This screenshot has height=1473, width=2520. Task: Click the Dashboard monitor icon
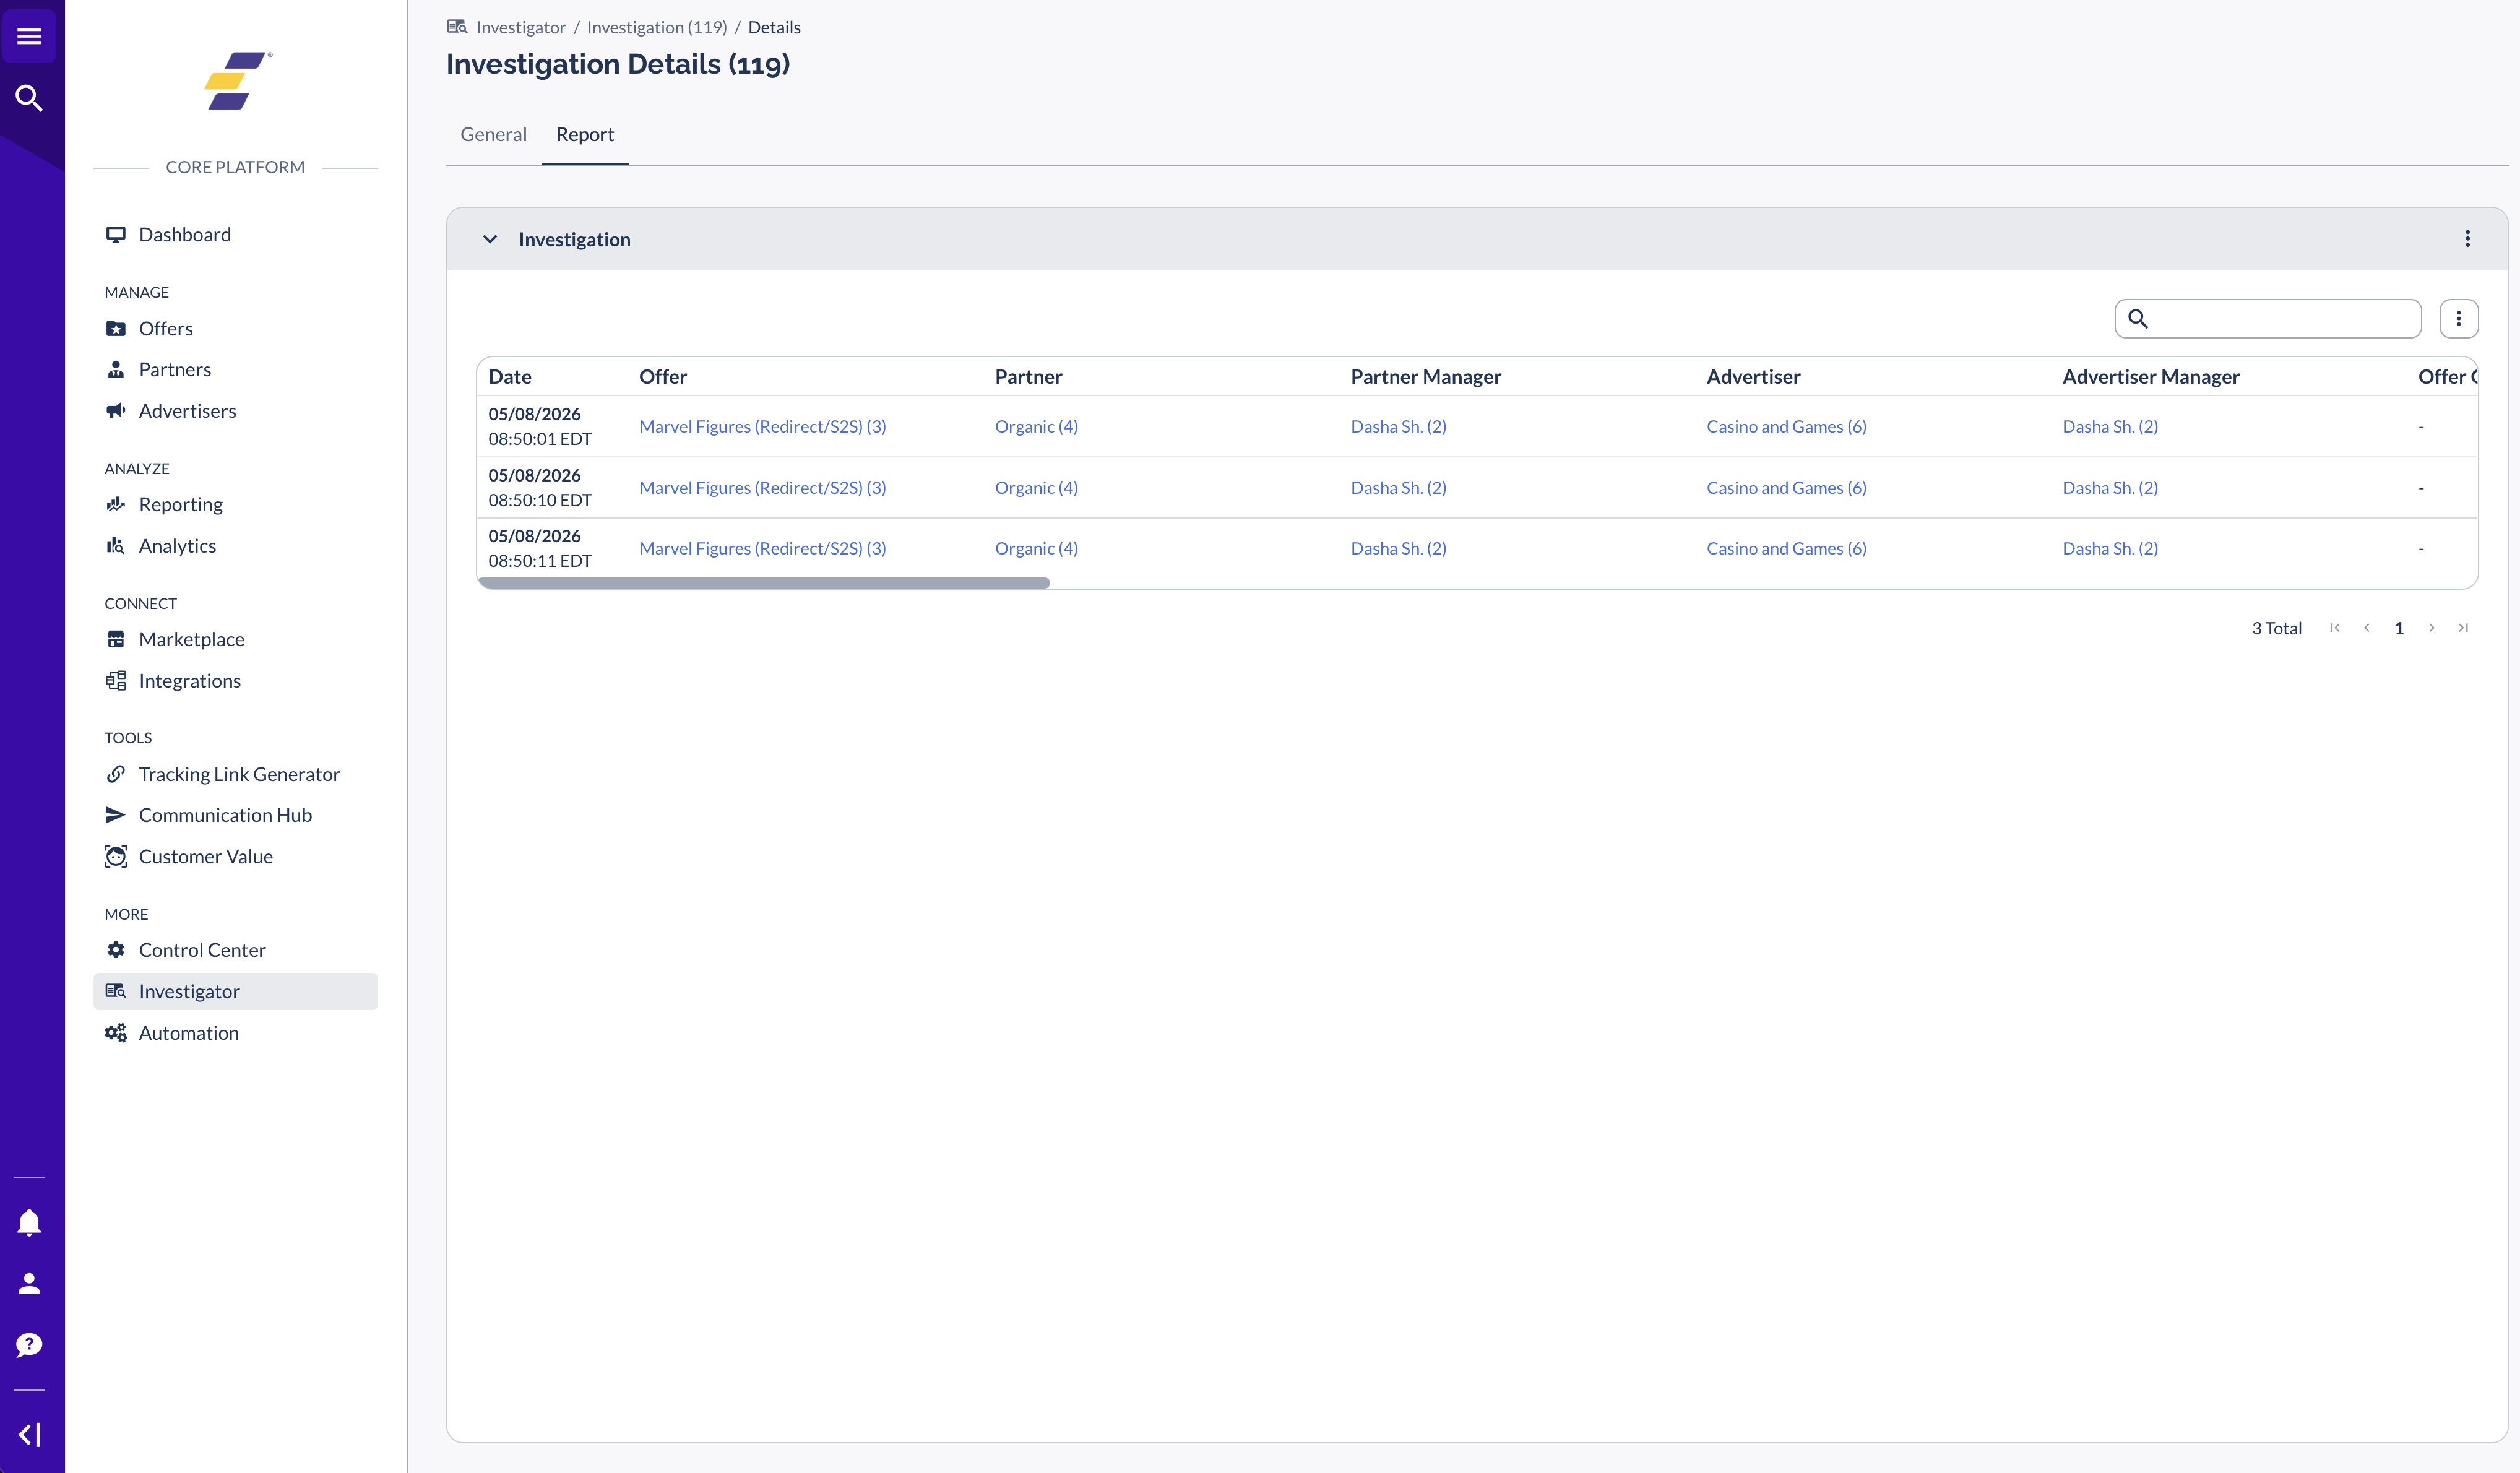(x=116, y=235)
